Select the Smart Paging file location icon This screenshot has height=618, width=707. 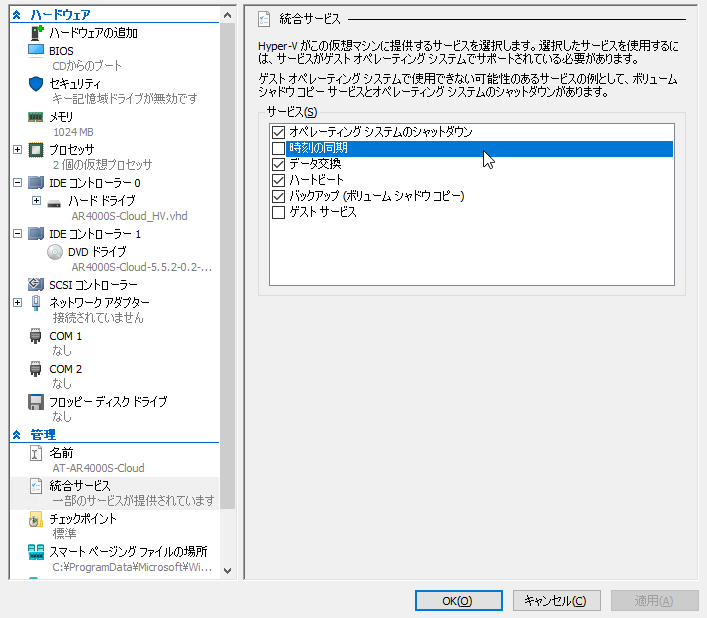pos(36,552)
